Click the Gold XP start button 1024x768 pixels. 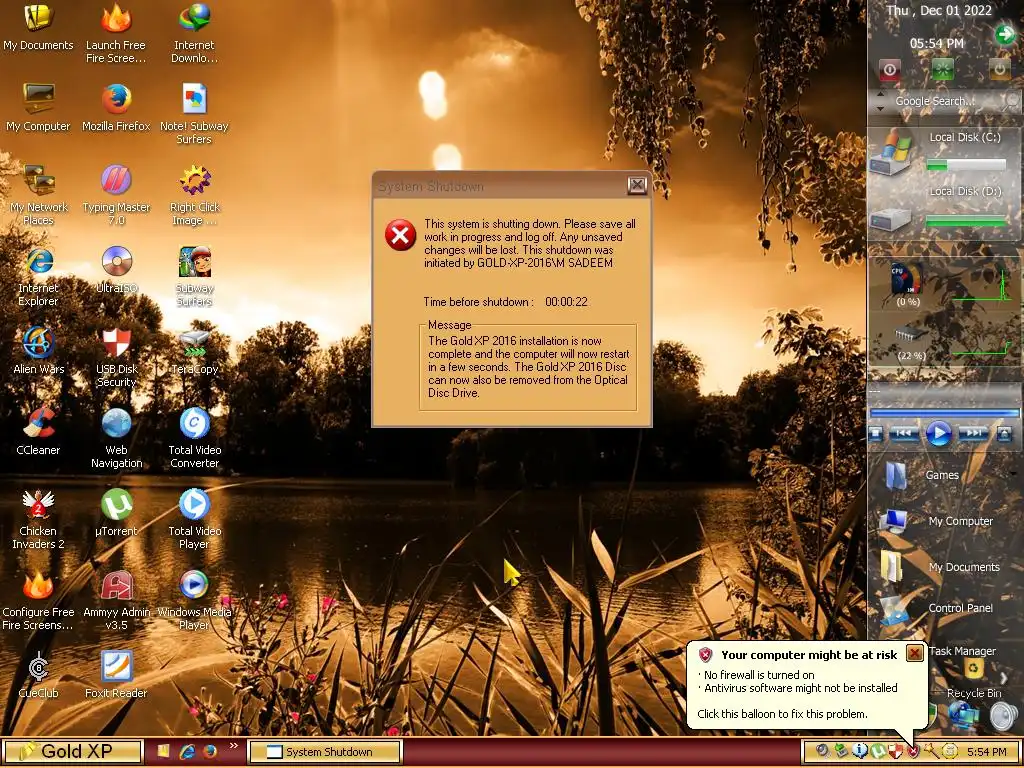coord(73,752)
